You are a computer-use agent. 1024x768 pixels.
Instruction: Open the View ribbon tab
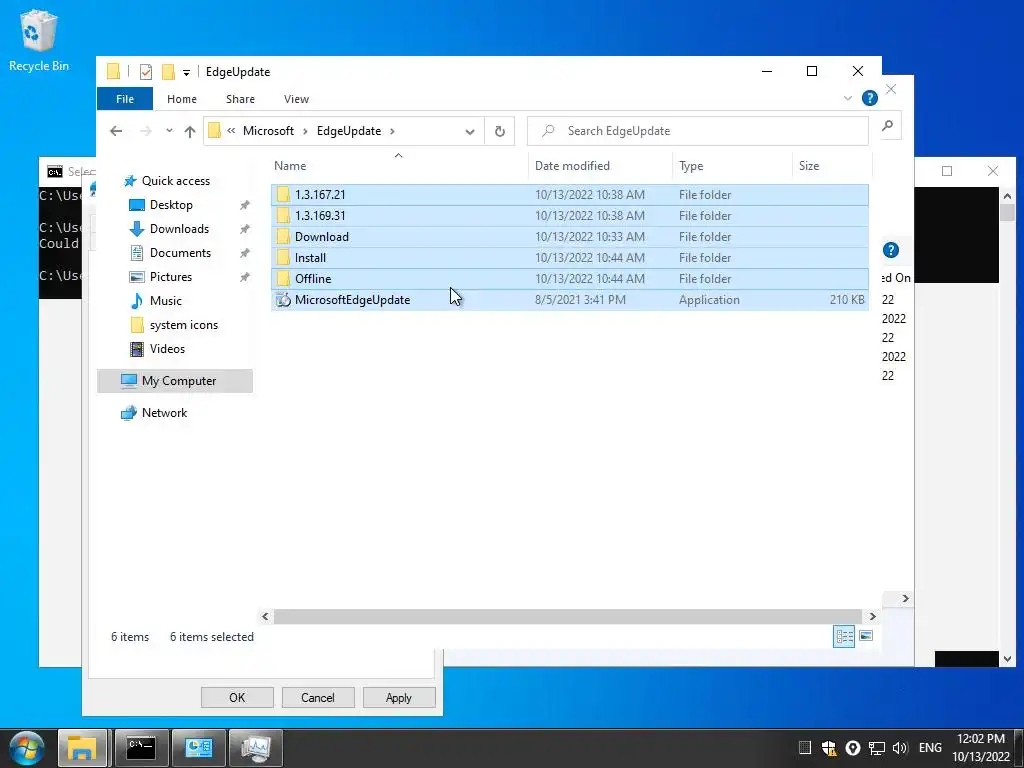pyautogui.click(x=296, y=99)
